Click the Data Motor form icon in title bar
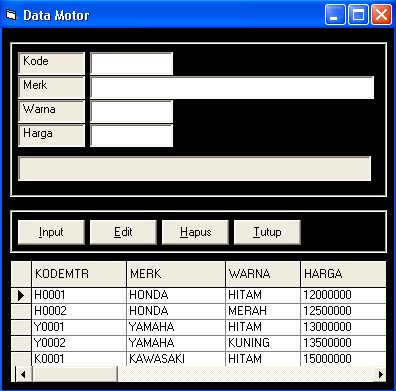Image resolution: width=396 pixels, height=391 pixels. click(x=11, y=15)
